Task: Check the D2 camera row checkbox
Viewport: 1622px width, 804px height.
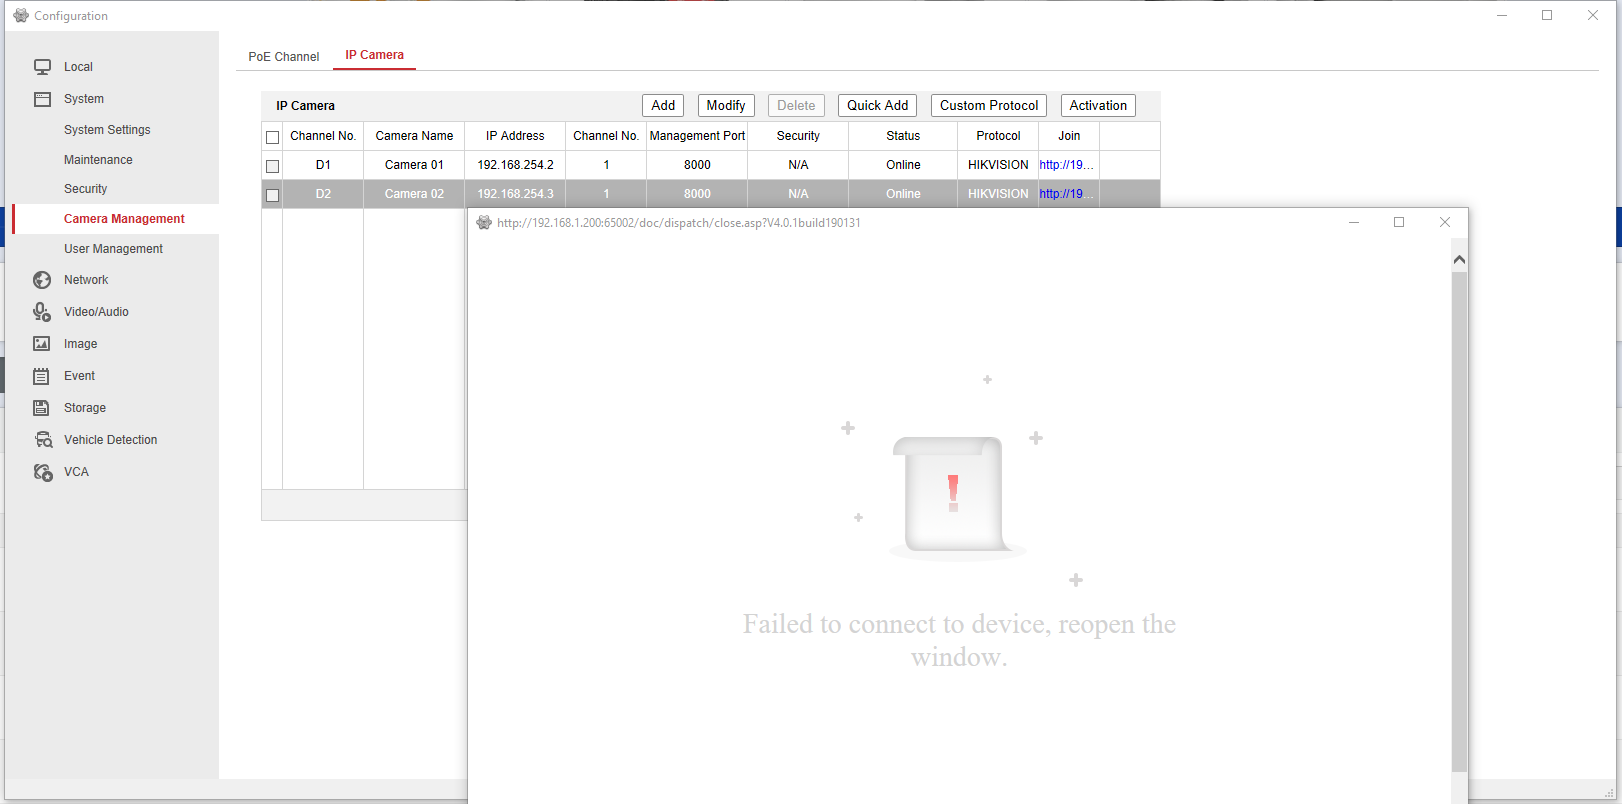Action: coord(272,195)
